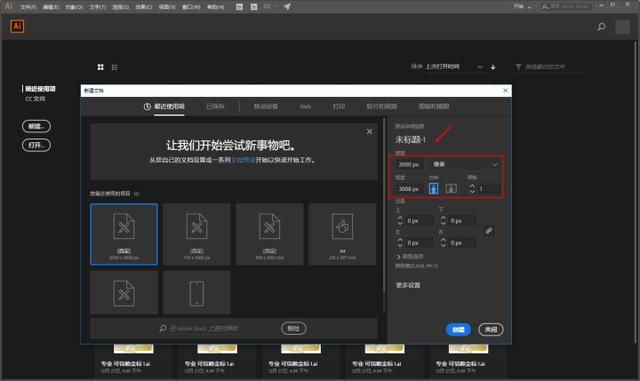Viewport: 640px width, 381px height.
Task: Open the 视图(V) menu
Action: [167, 7]
